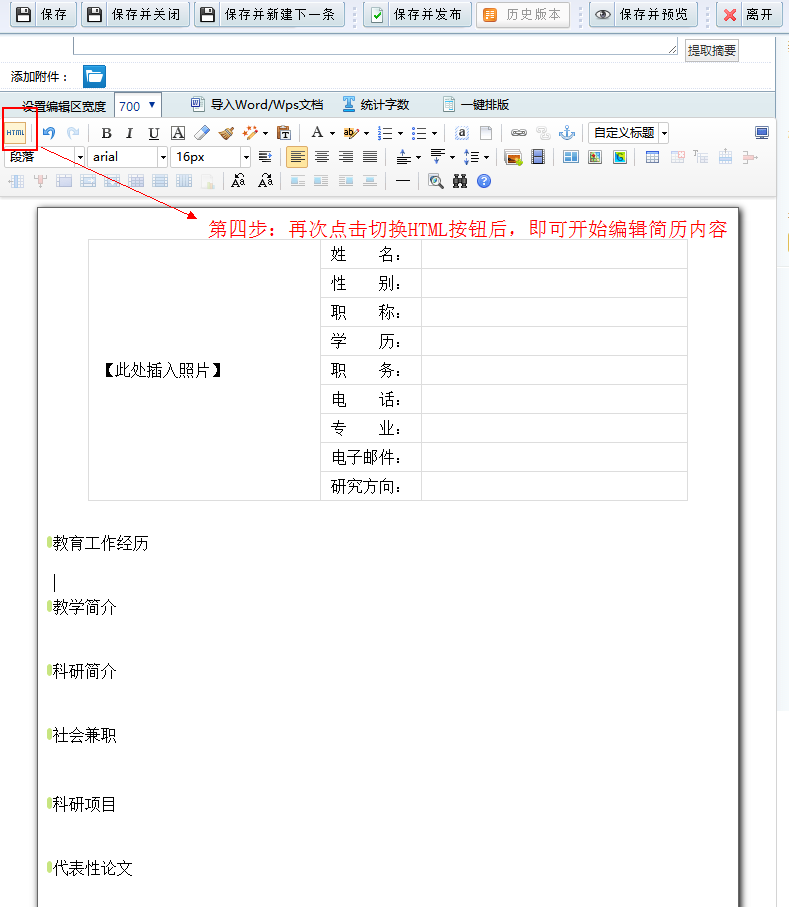Click the HTML source toggle button
Viewport: 789px width, 907px height.
(16, 132)
